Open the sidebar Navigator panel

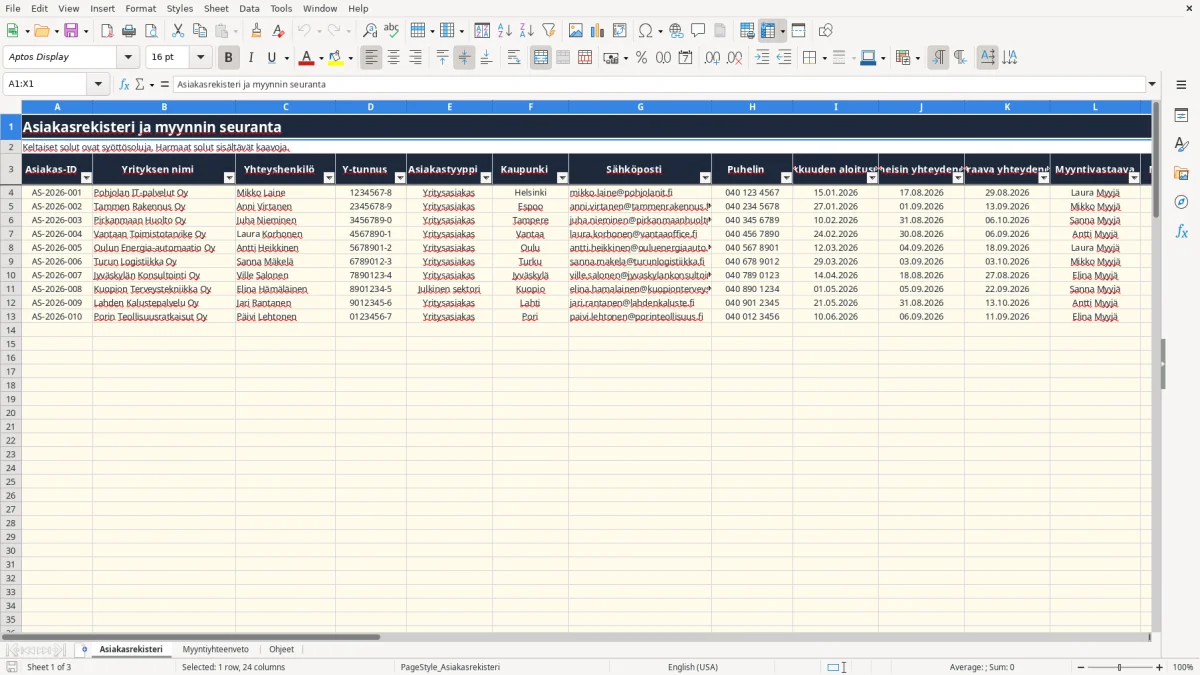1181,202
